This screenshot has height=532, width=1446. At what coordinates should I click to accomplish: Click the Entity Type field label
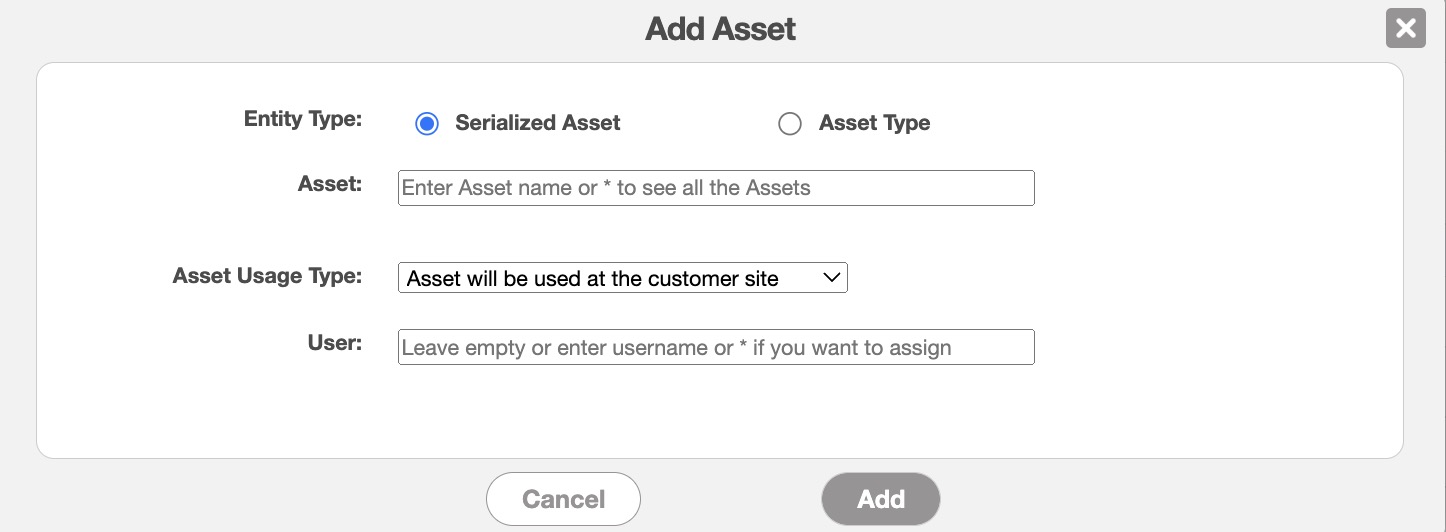(303, 119)
